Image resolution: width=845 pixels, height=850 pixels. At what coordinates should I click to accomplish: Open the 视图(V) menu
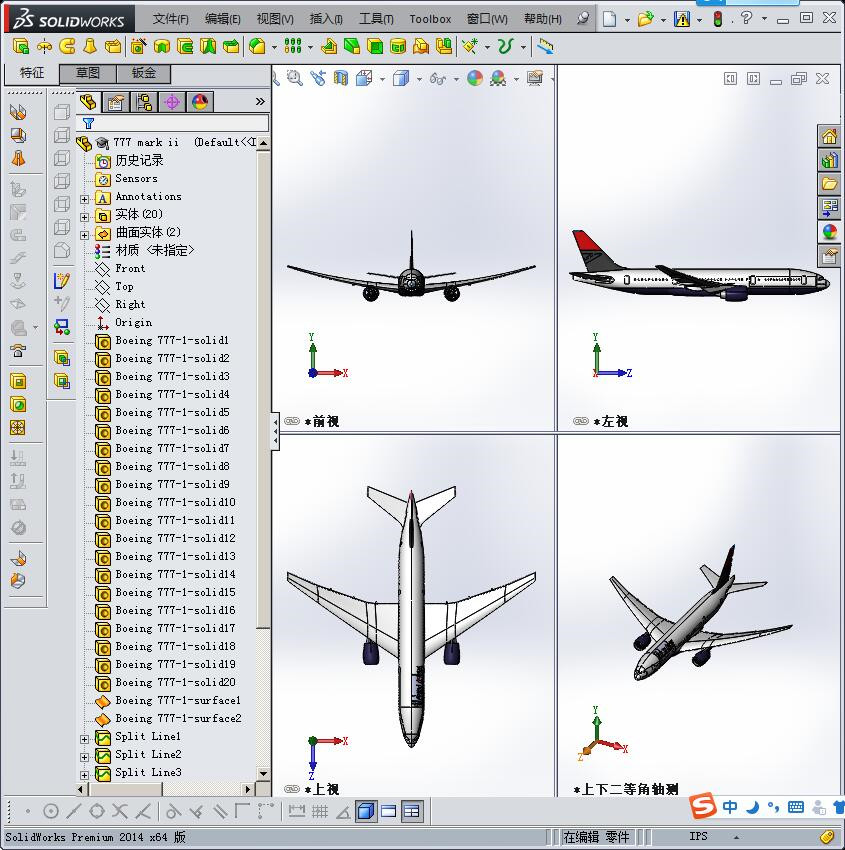pyautogui.click(x=275, y=19)
